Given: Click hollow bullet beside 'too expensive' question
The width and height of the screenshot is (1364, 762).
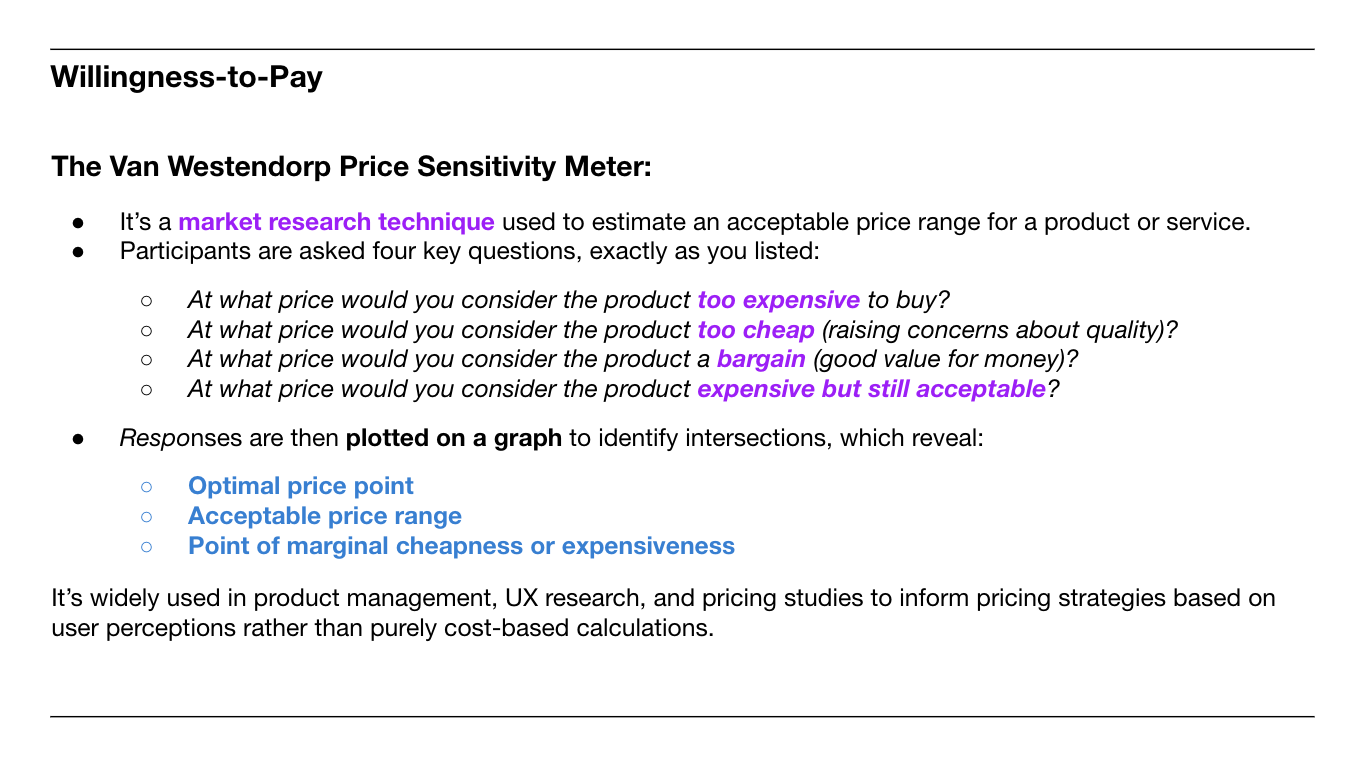Looking at the screenshot, I should coord(146,301).
